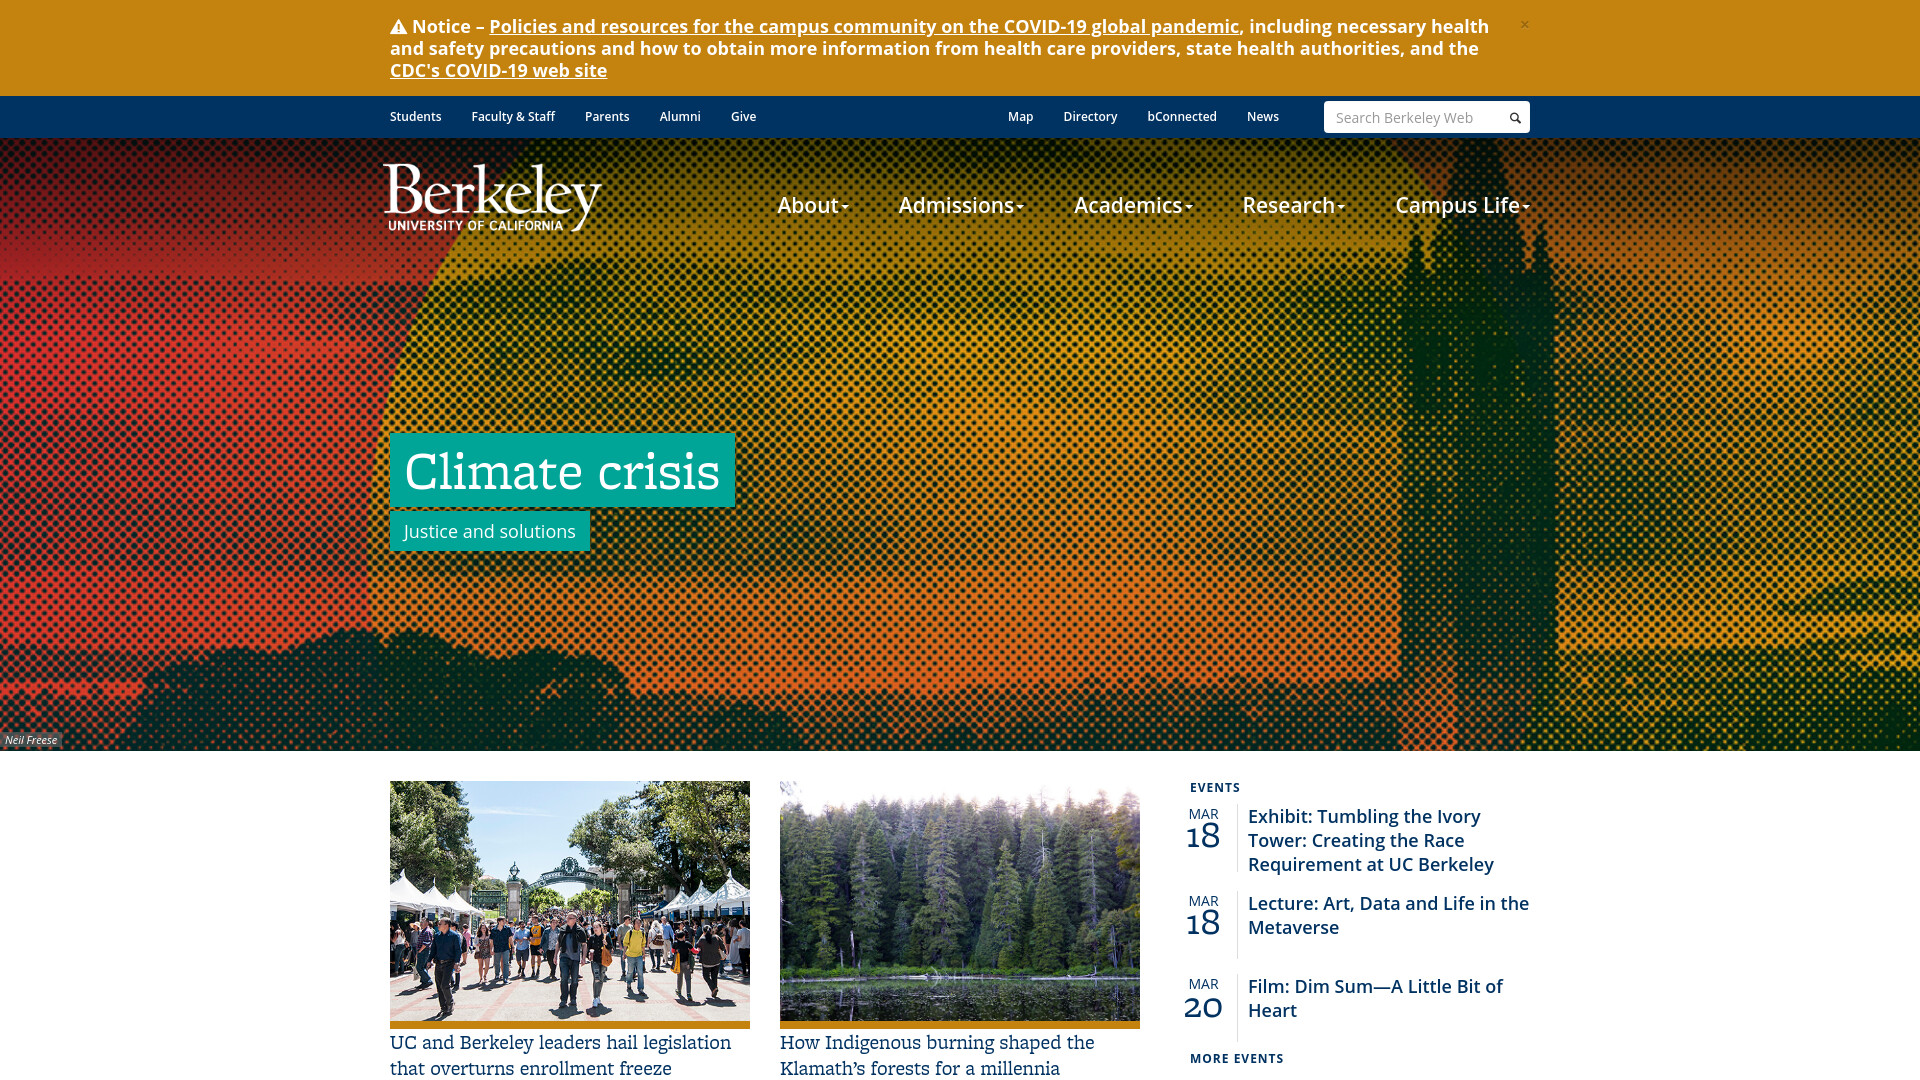Expand the Admissions dropdown menu
Viewport: 1920px width, 1080px height.
[961, 205]
